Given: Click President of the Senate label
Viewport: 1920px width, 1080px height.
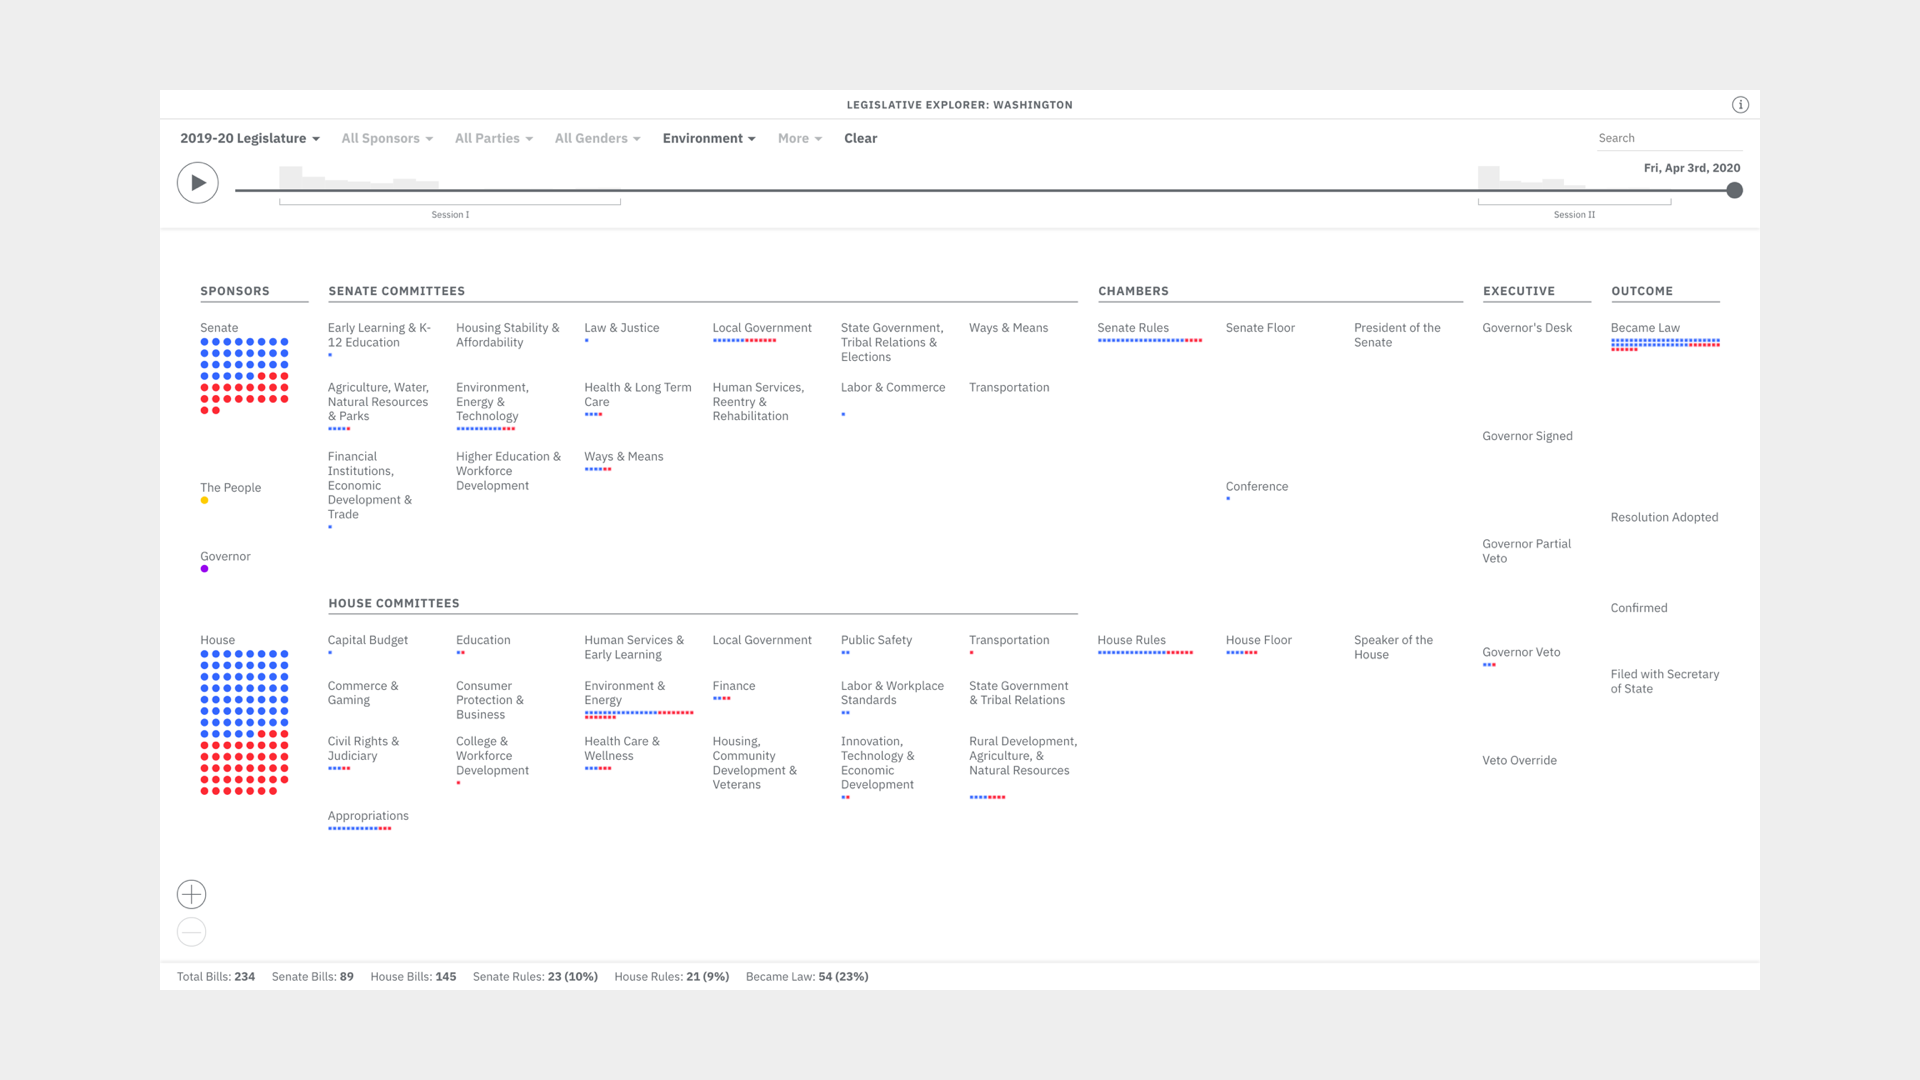Looking at the screenshot, I should (x=1397, y=335).
